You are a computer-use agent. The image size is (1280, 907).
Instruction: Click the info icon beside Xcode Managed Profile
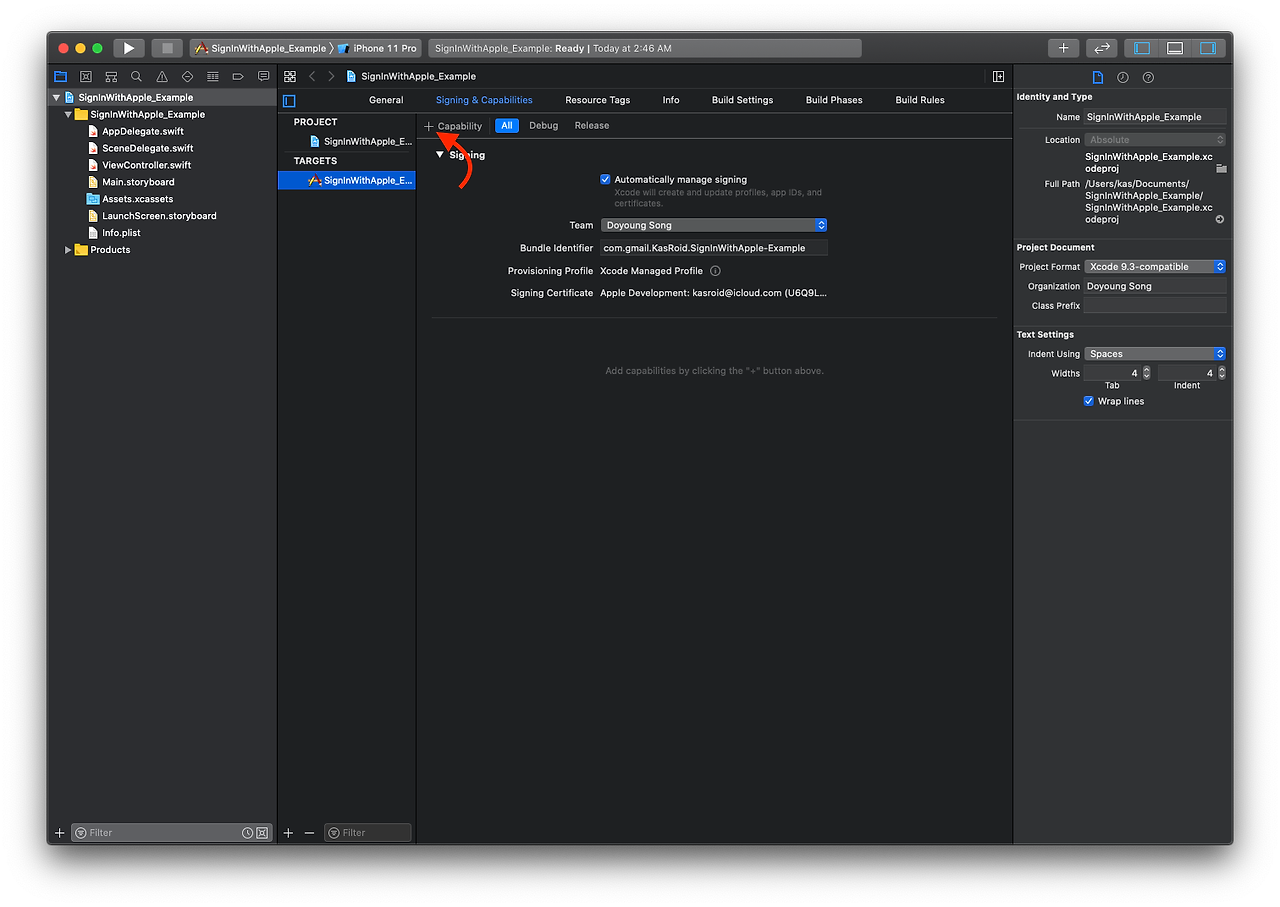coord(715,271)
